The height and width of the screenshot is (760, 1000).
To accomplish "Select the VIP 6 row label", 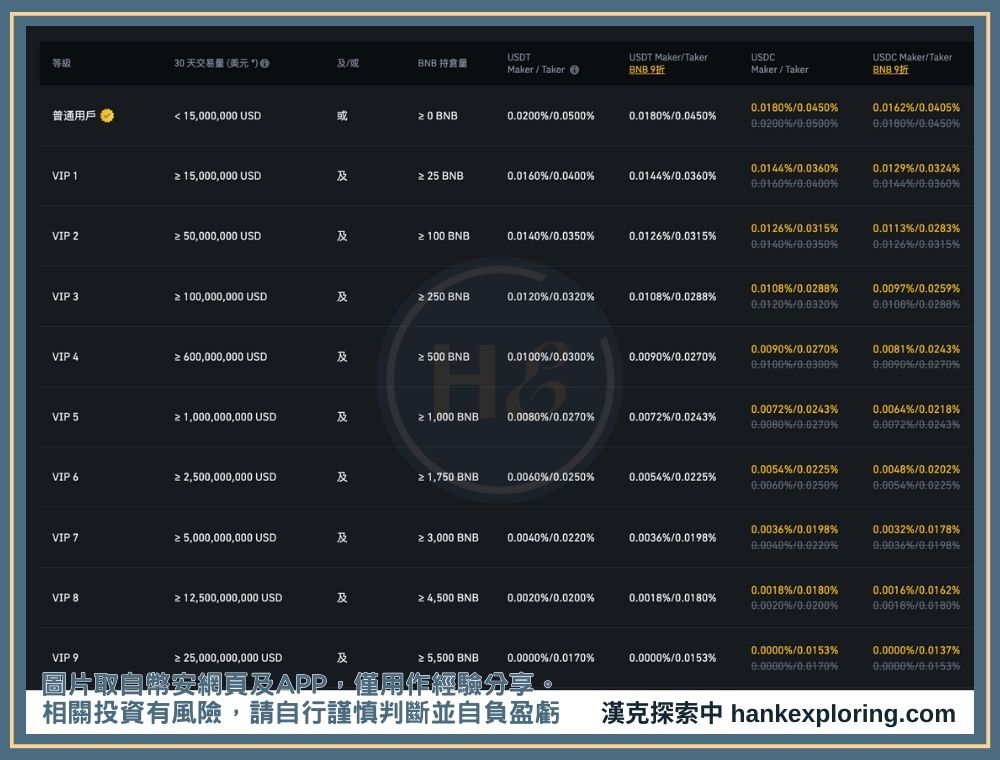I will pyautogui.click(x=65, y=477).
